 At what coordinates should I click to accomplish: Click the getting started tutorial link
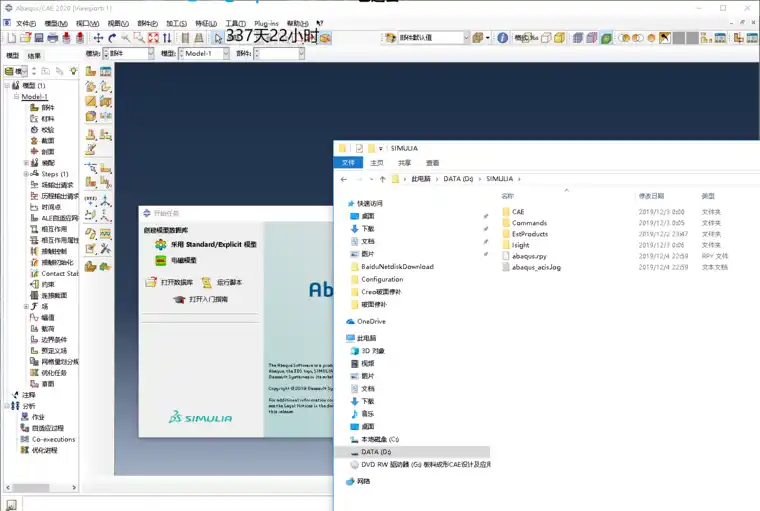(200, 299)
